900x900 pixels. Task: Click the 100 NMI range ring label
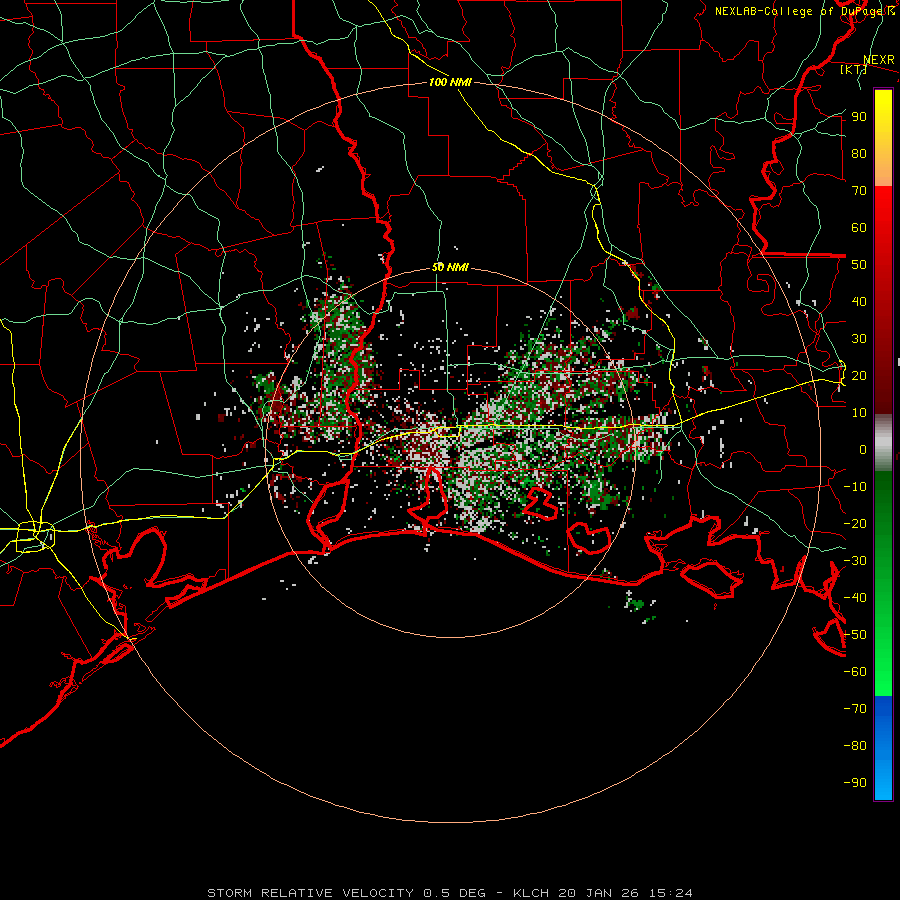tap(450, 82)
